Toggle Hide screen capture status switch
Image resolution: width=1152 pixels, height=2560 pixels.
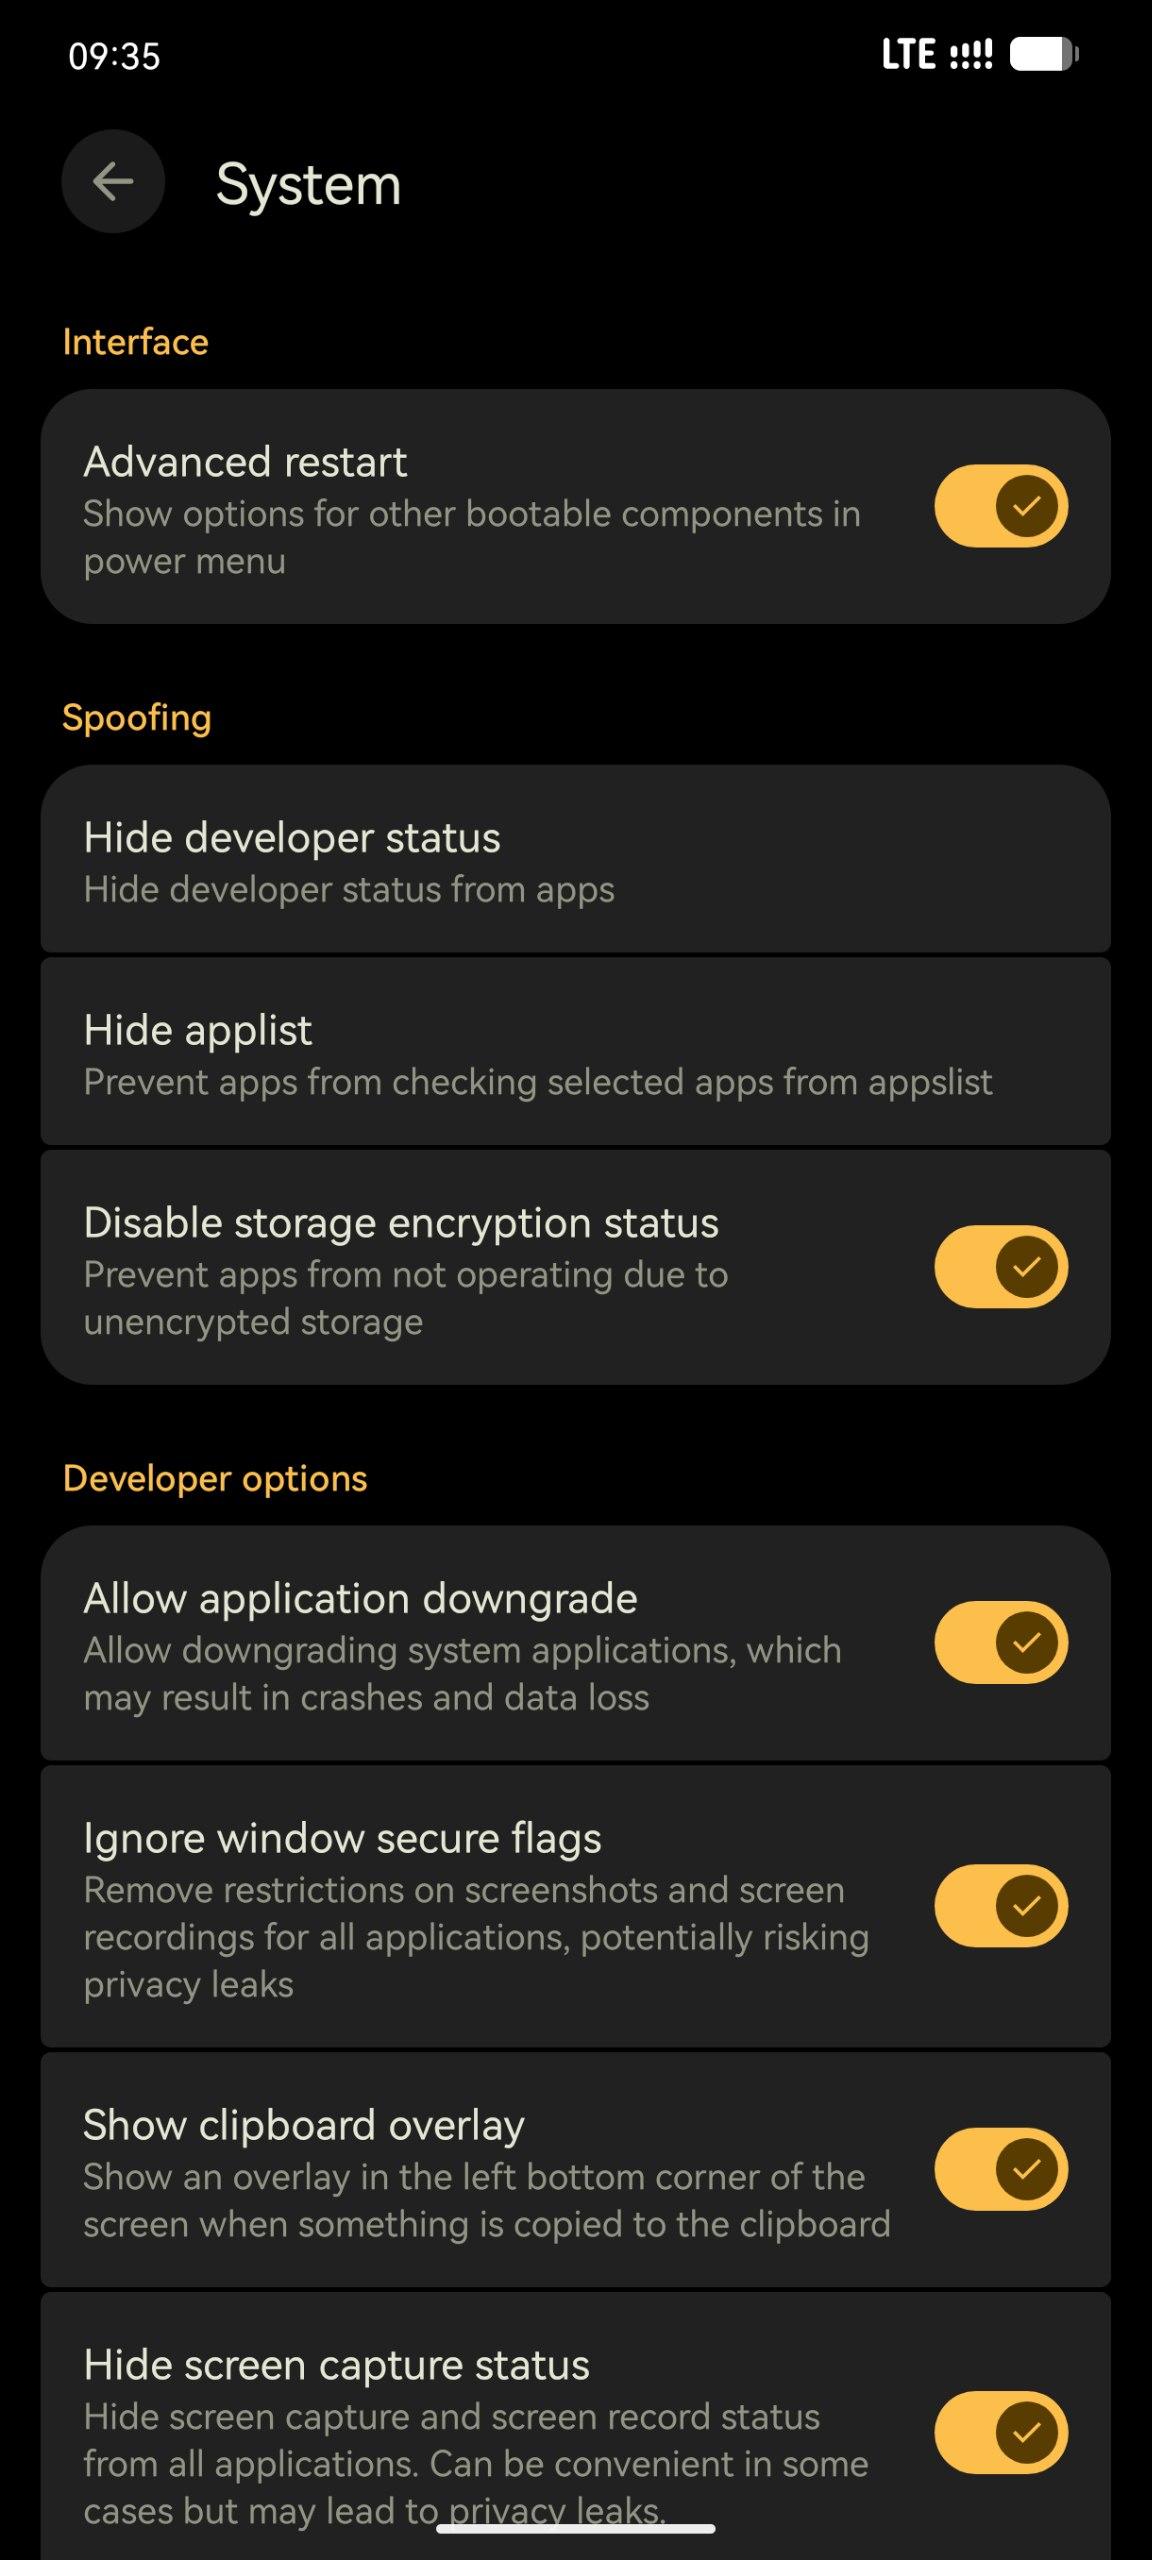[x=1001, y=2432]
